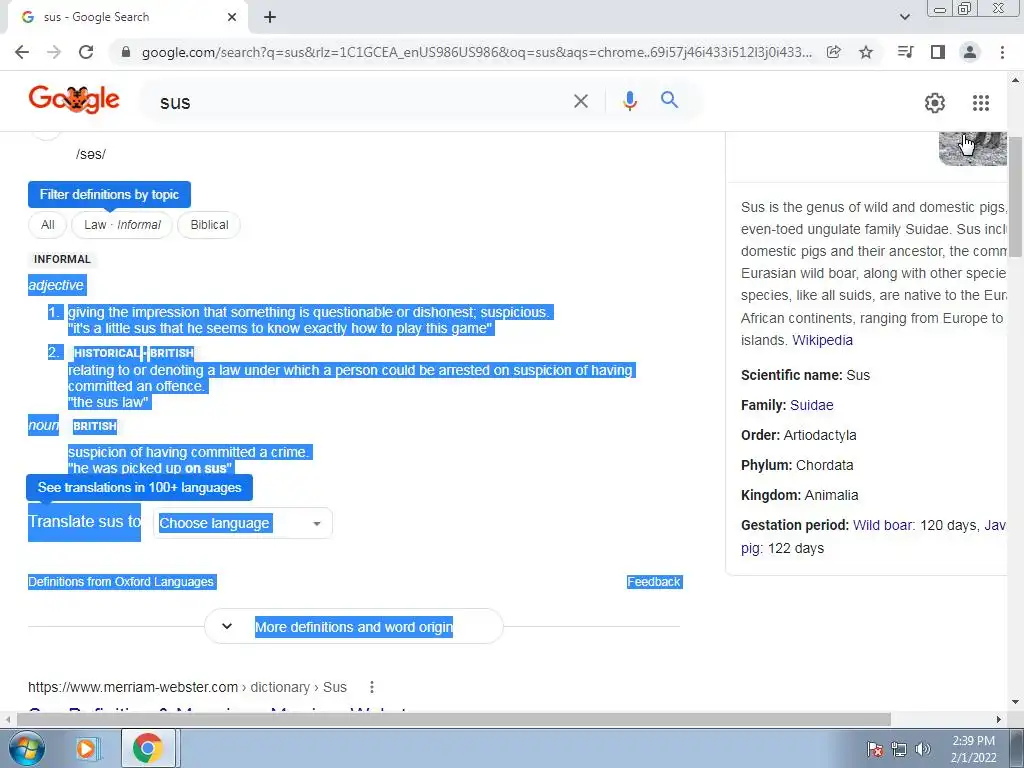Click the 'Scientific name: Sus' text
This screenshot has height=768, width=1024.
pos(805,375)
